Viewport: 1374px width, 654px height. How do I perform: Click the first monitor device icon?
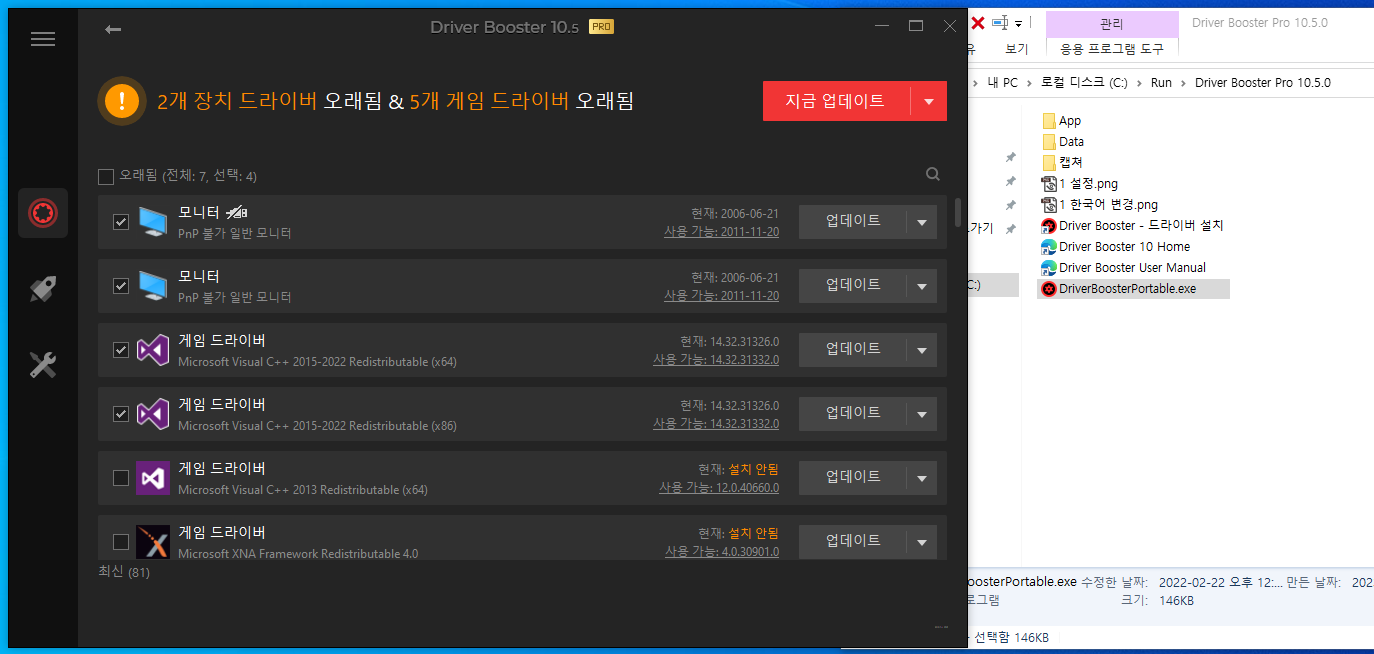coord(153,221)
